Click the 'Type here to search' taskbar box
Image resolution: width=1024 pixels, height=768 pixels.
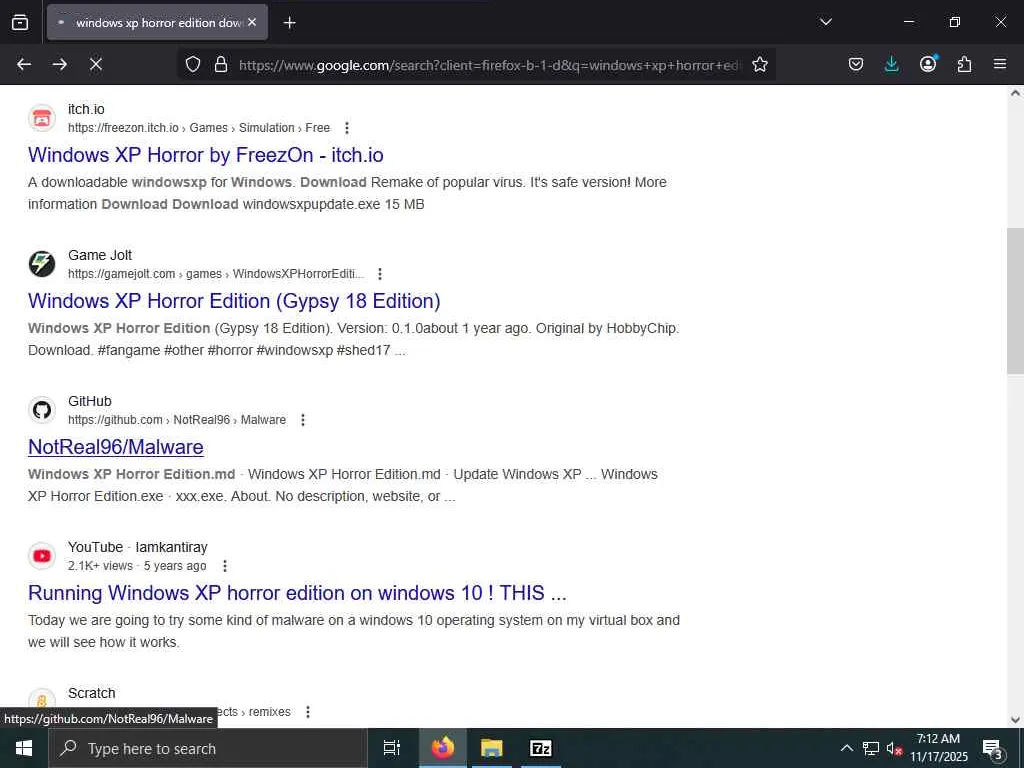click(x=208, y=748)
